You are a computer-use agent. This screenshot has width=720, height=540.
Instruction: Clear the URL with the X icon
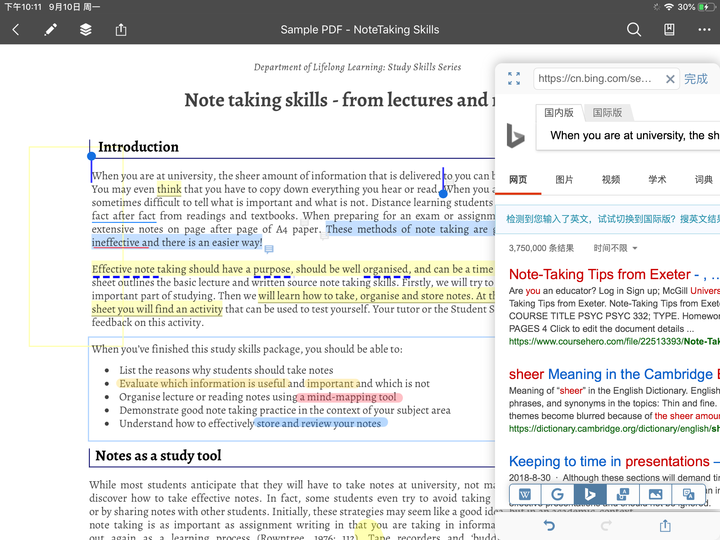point(670,79)
